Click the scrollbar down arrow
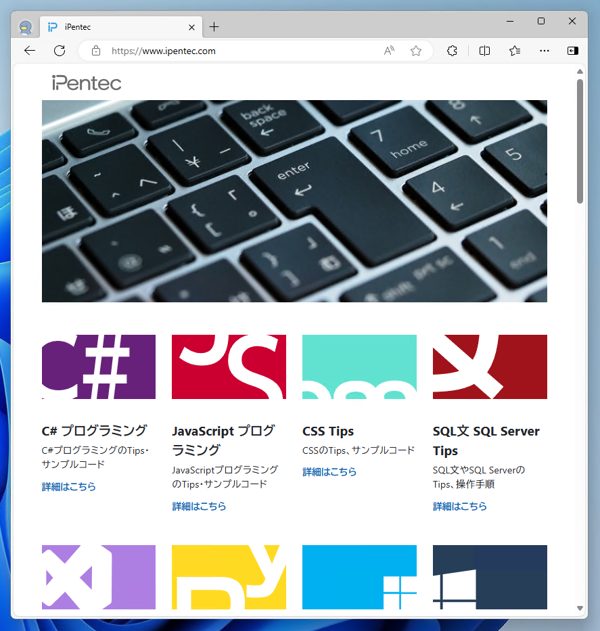The width and height of the screenshot is (600, 631). pyautogui.click(x=579, y=608)
